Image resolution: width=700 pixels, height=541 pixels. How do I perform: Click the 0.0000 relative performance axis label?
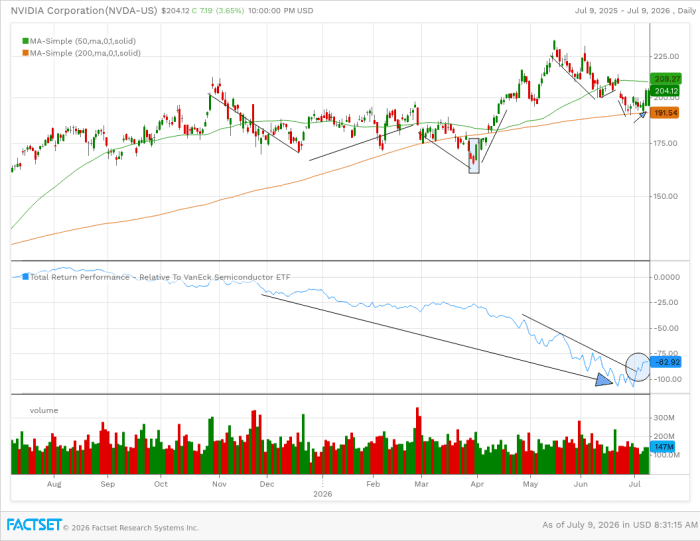tap(667, 277)
